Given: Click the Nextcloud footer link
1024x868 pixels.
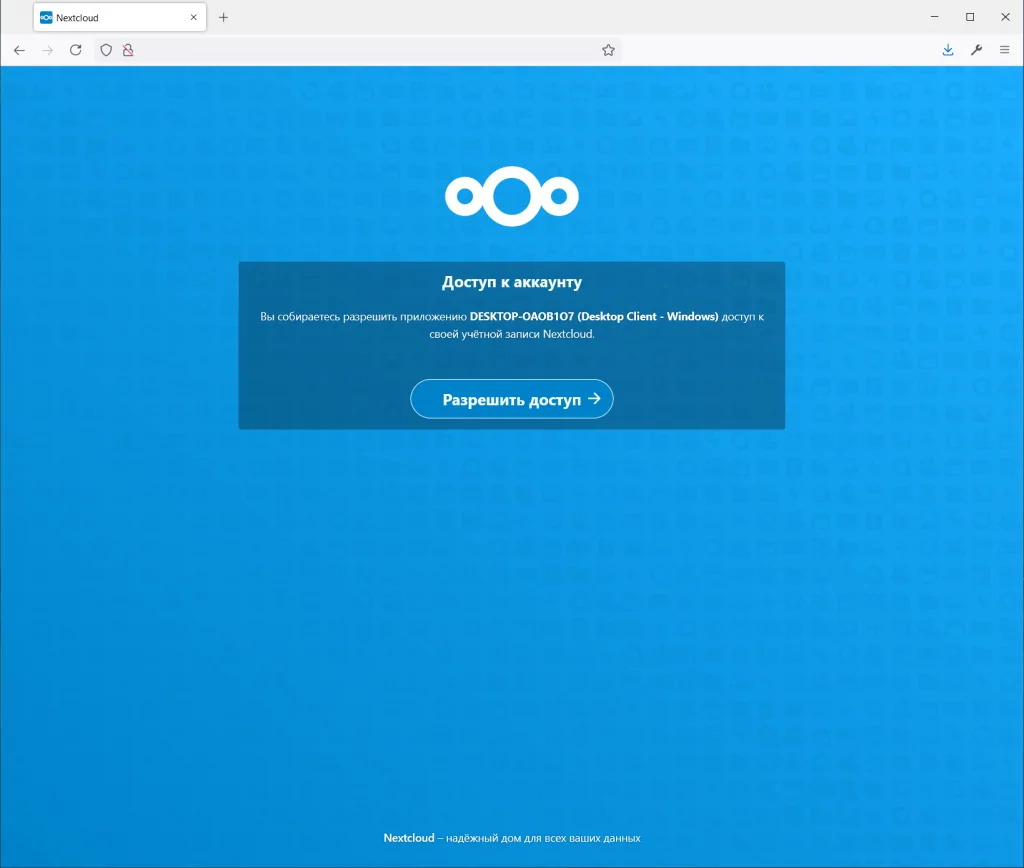Looking at the screenshot, I should [x=408, y=838].
